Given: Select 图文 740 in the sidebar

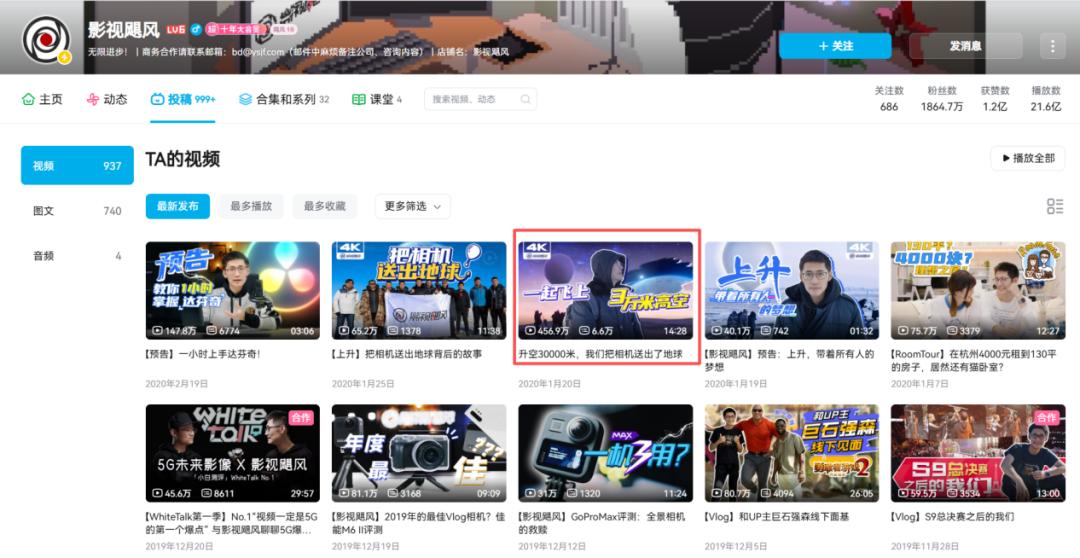Looking at the screenshot, I should point(77,211).
